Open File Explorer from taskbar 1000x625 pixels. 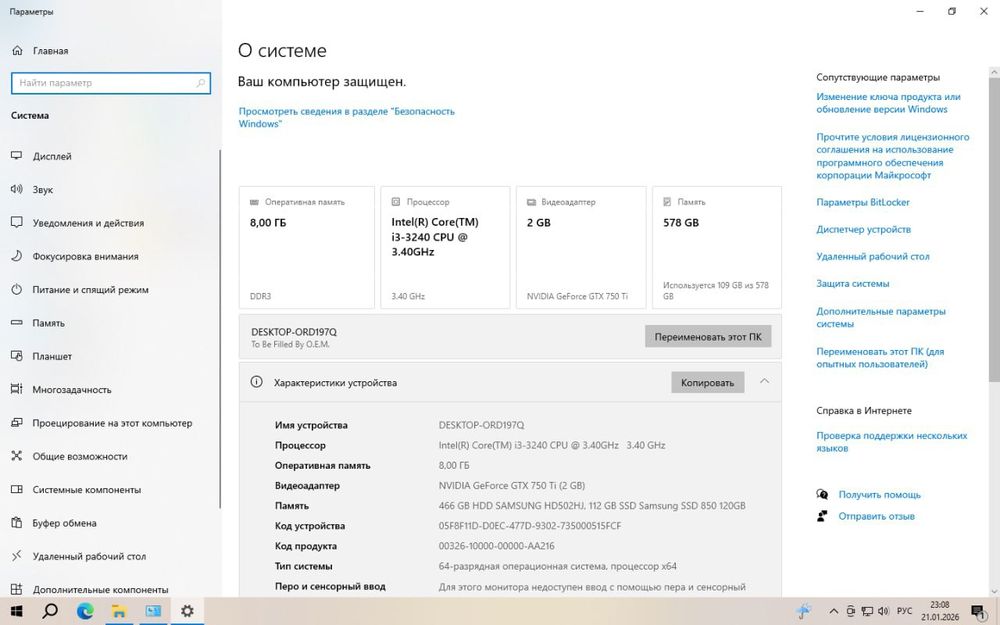(119, 611)
